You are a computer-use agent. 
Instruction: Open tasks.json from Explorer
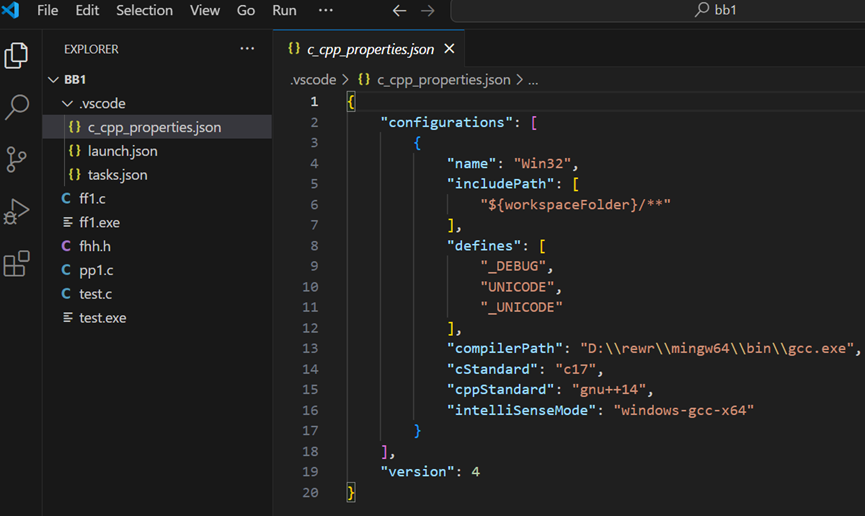157,174
